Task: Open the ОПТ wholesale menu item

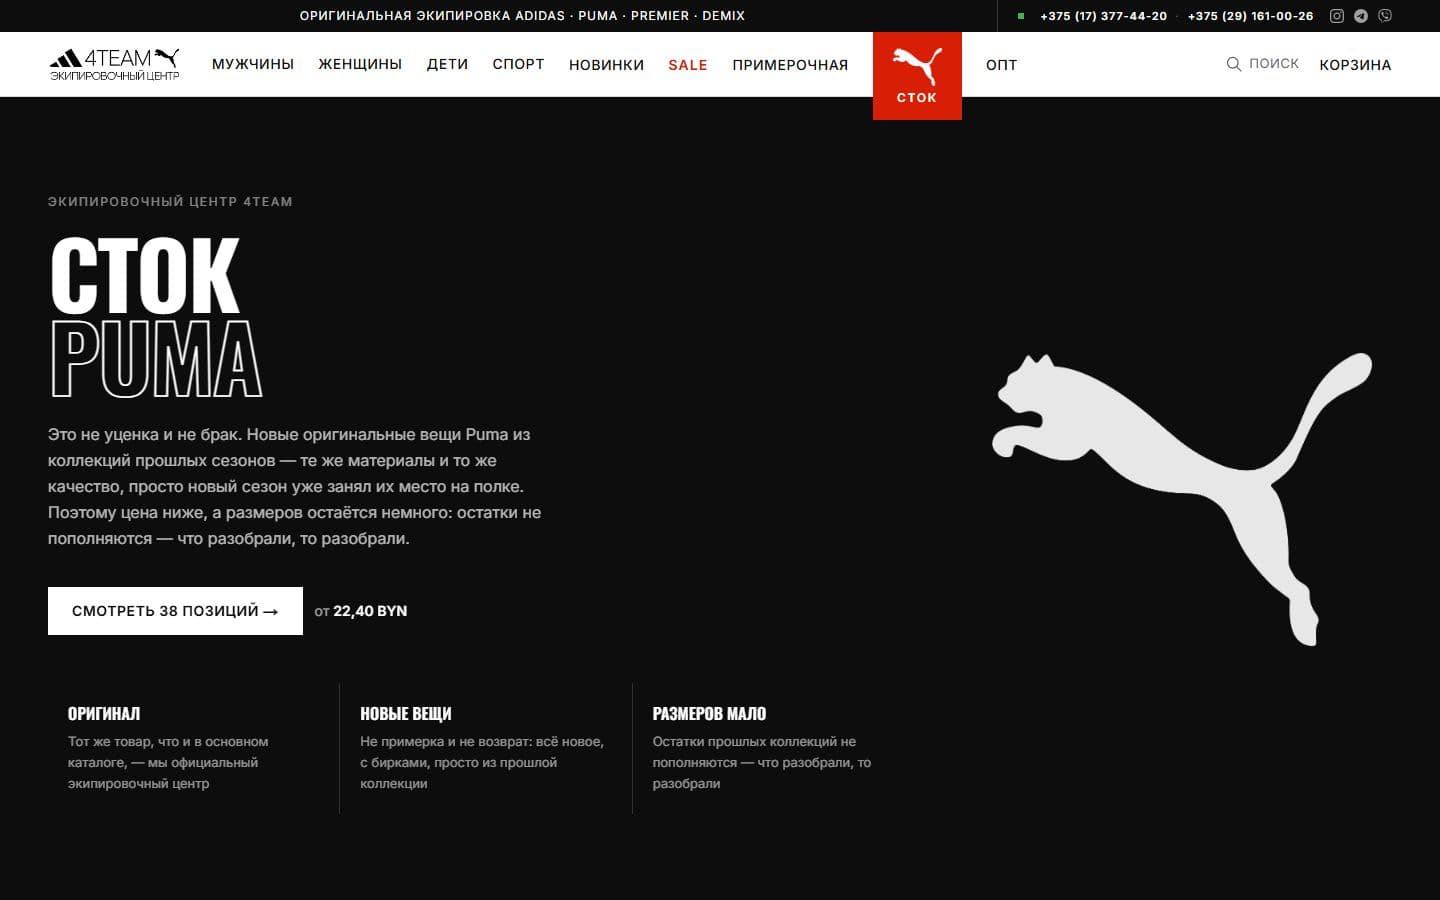Action: (x=1001, y=65)
